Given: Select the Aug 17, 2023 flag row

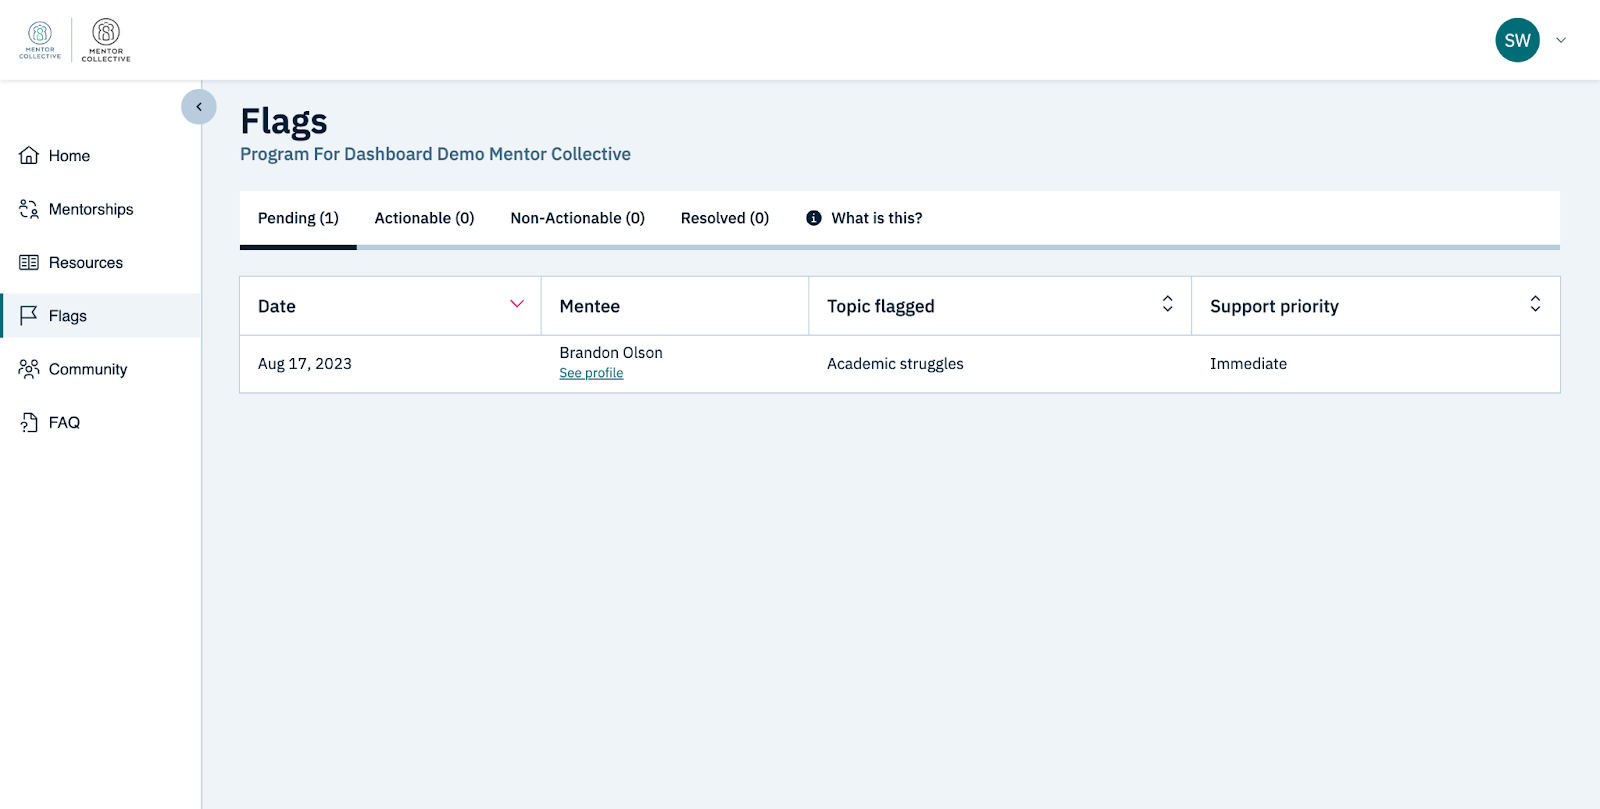Looking at the screenshot, I should [x=305, y=364].
